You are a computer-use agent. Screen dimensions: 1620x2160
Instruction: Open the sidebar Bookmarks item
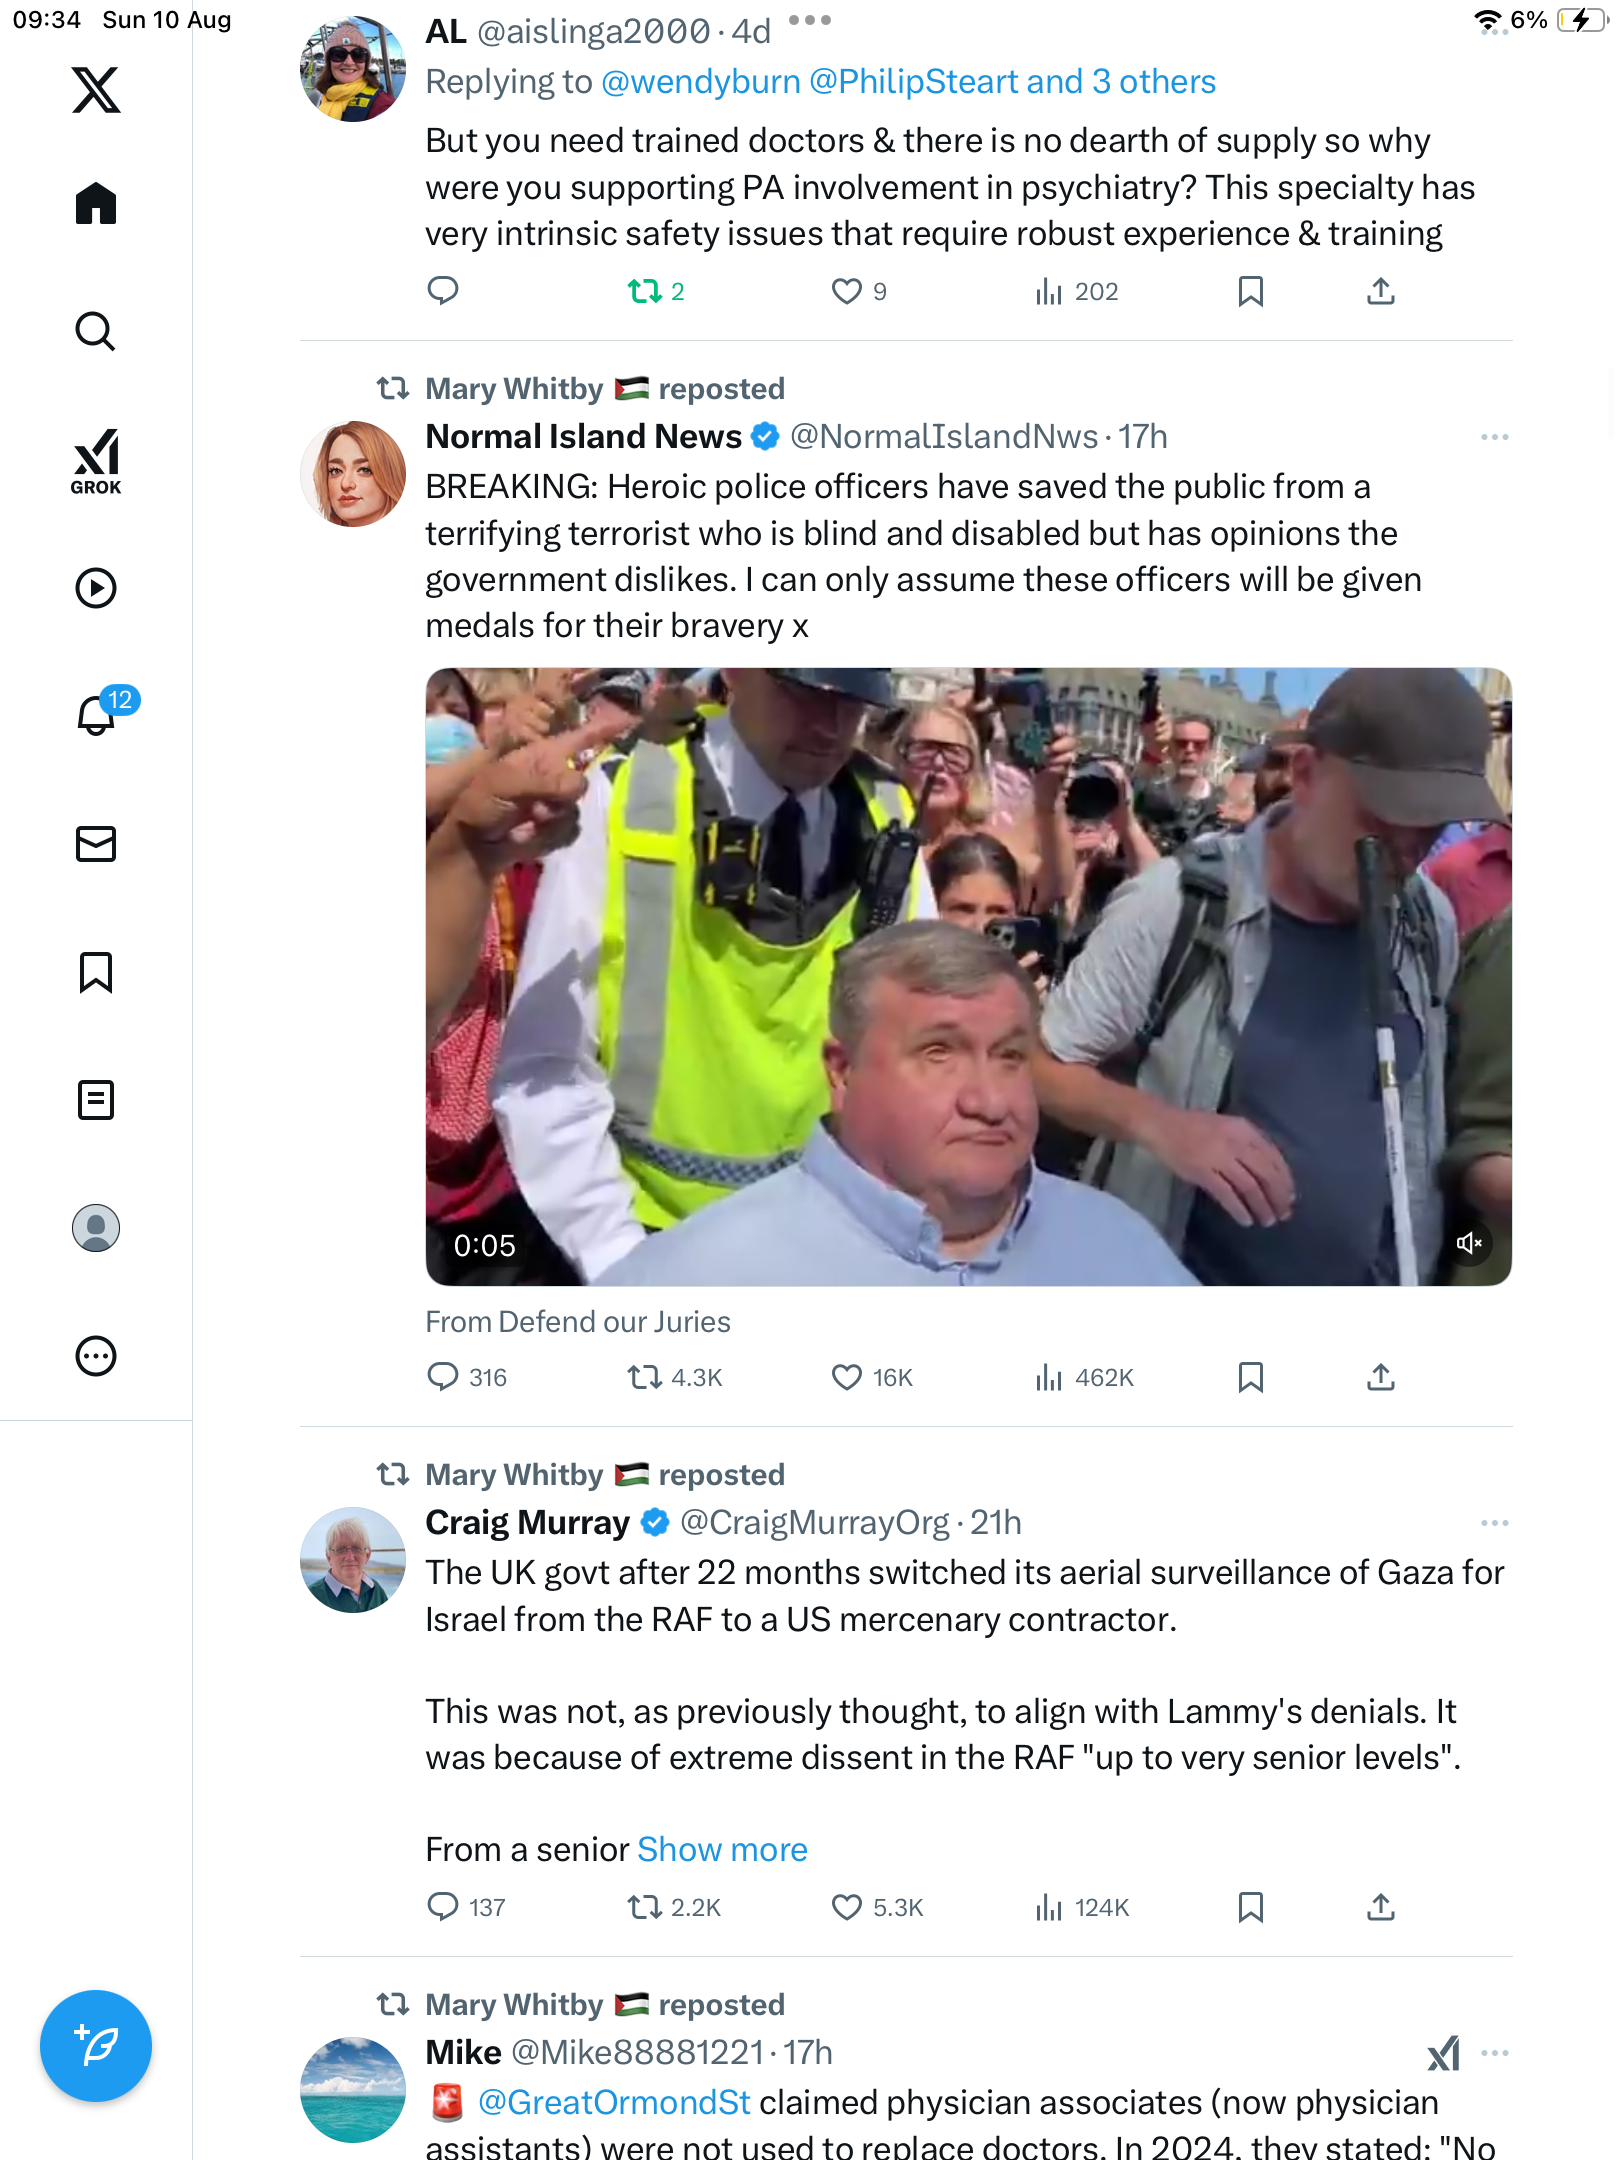96,972
